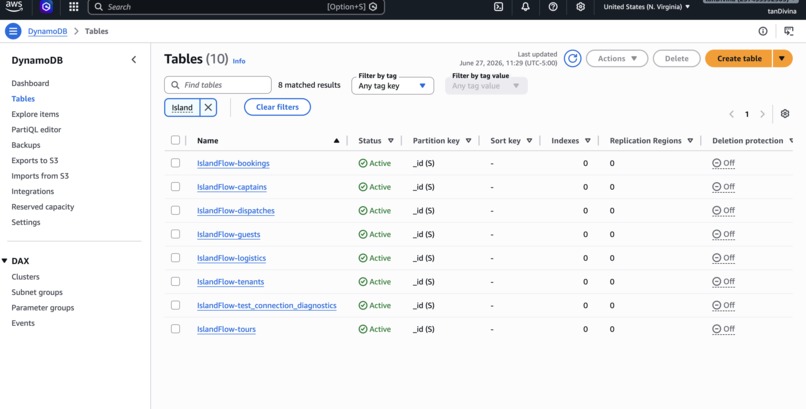The width and height of the screenshot is (806, 409).
Task: Open the region selector N. Virginia
Action: tap(647, 7)
